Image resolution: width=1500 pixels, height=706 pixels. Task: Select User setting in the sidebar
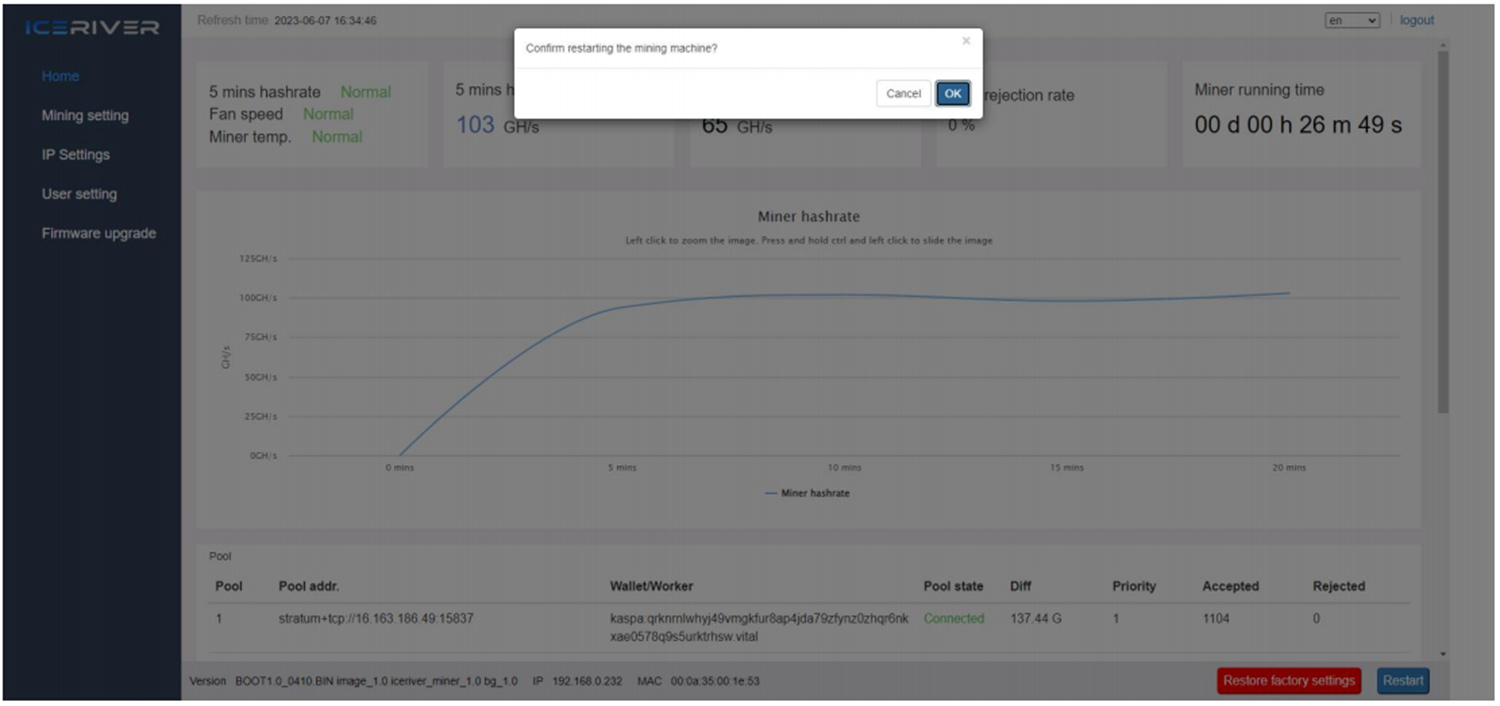tap(79, 194)
